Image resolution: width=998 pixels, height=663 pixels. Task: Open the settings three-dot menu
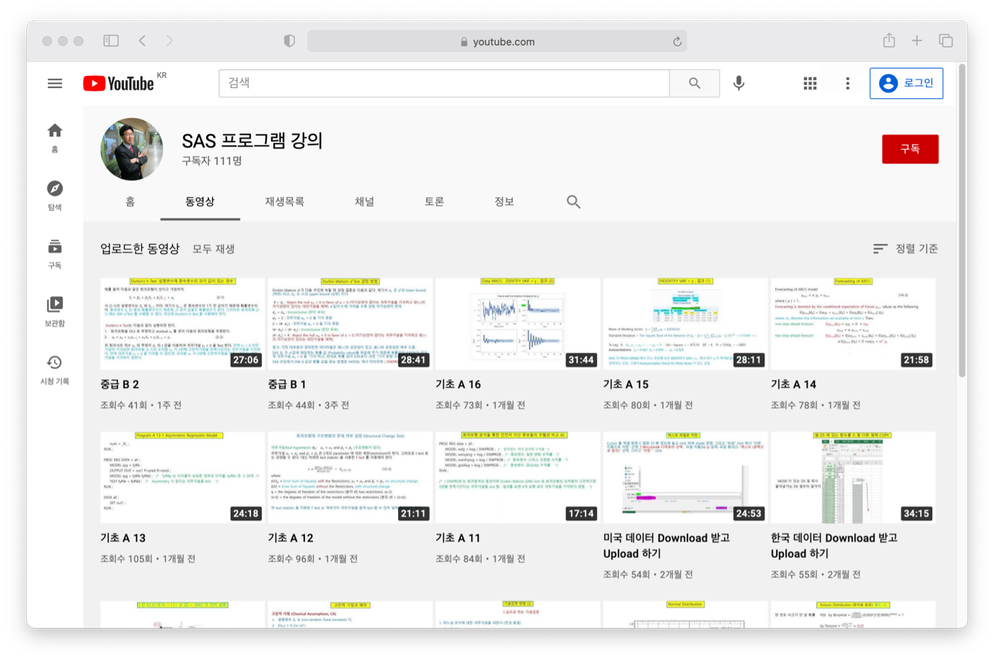[847, 83]
